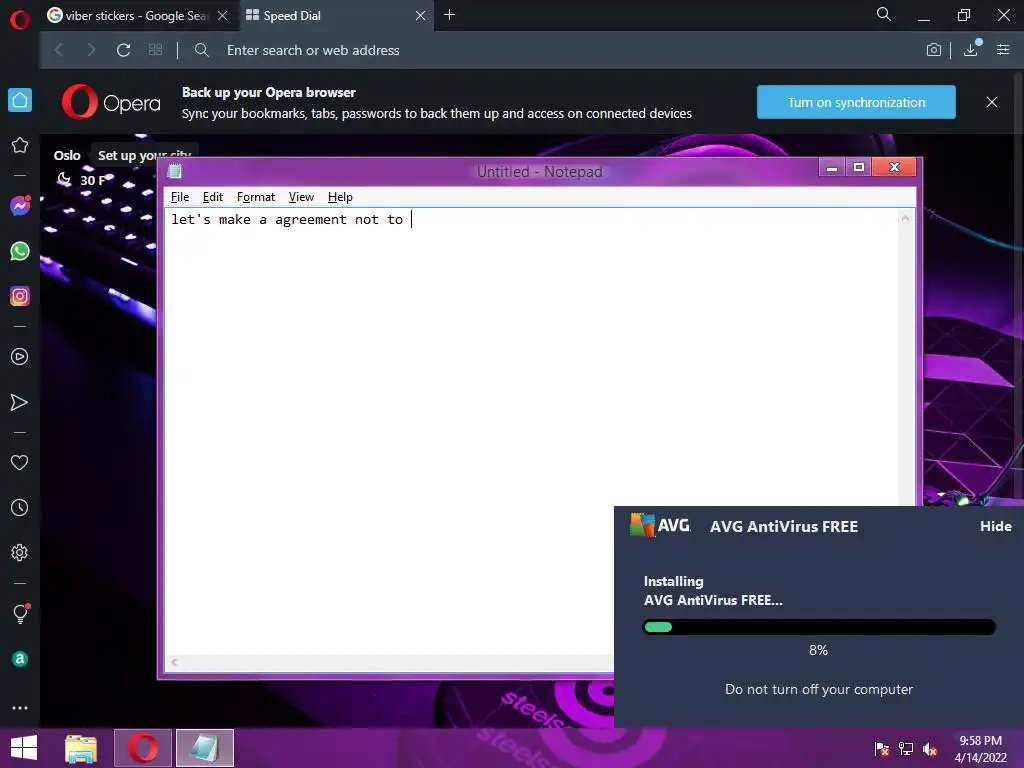Click the taskbar clock 9:58 PM

click(x=980, y=741)
